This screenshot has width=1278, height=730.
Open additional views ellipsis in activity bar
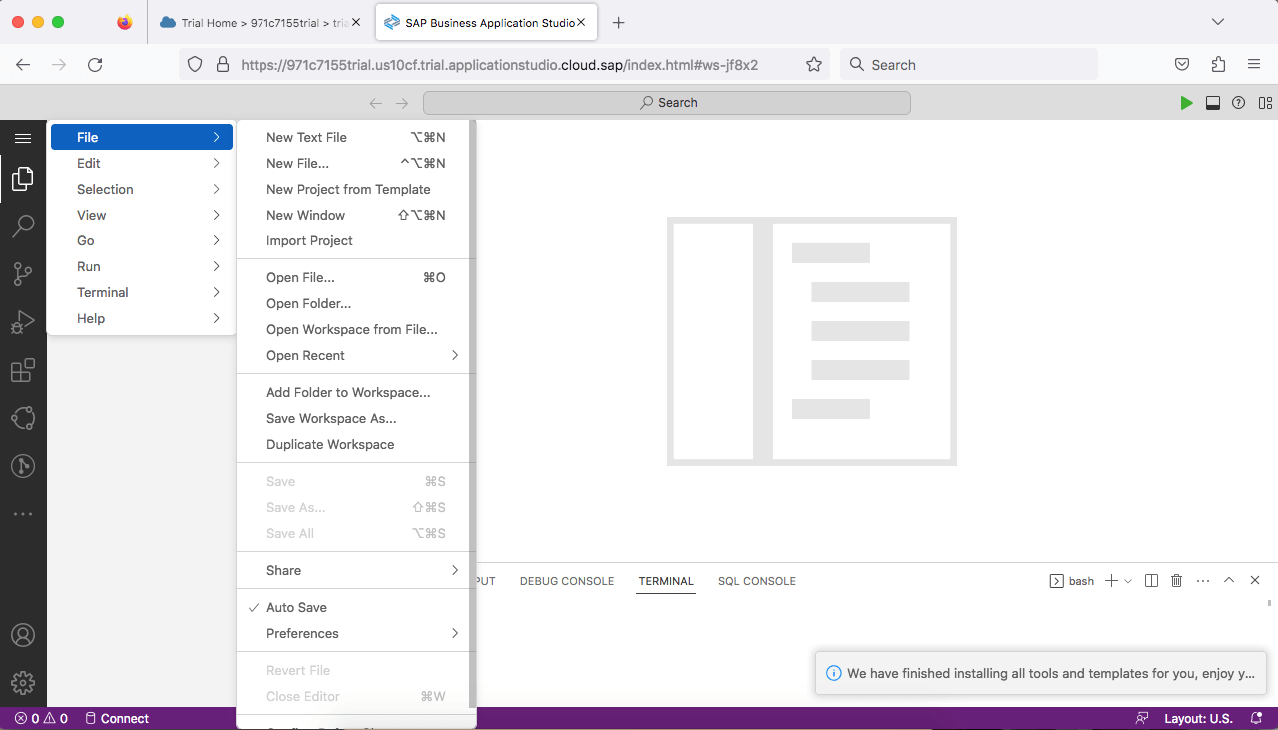pos(23,514)
